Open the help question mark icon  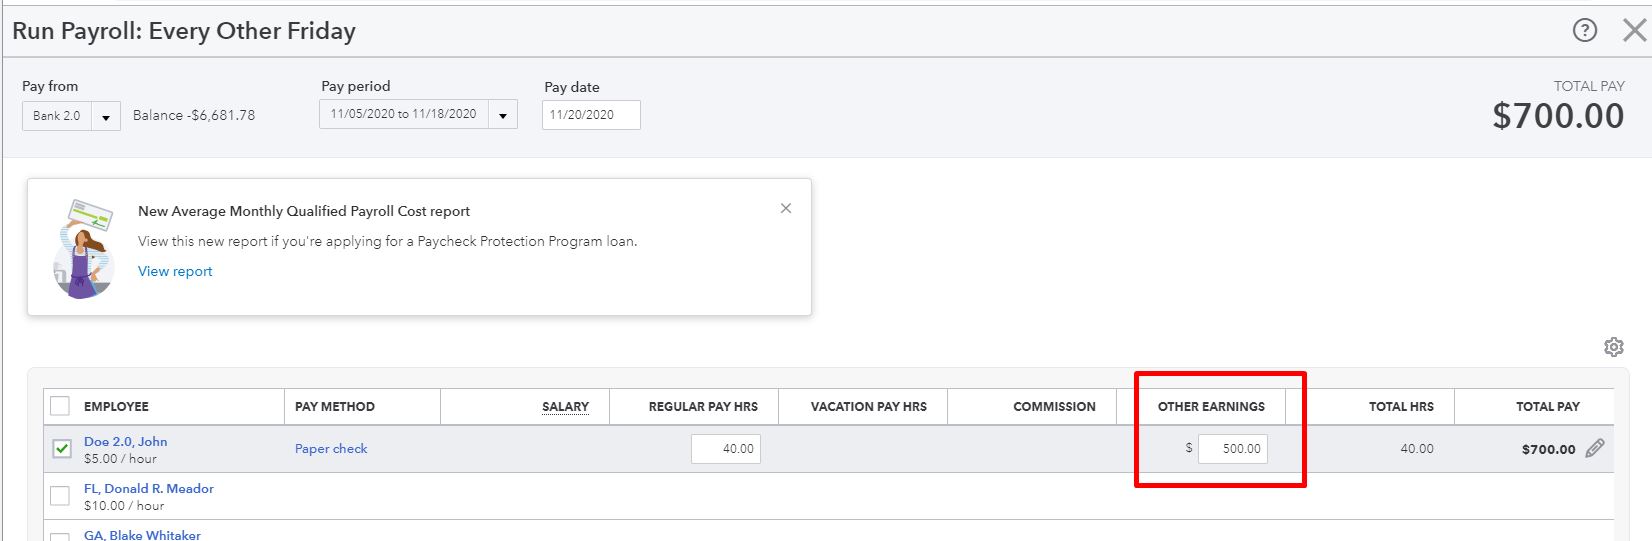click(x=1584, y=31)
